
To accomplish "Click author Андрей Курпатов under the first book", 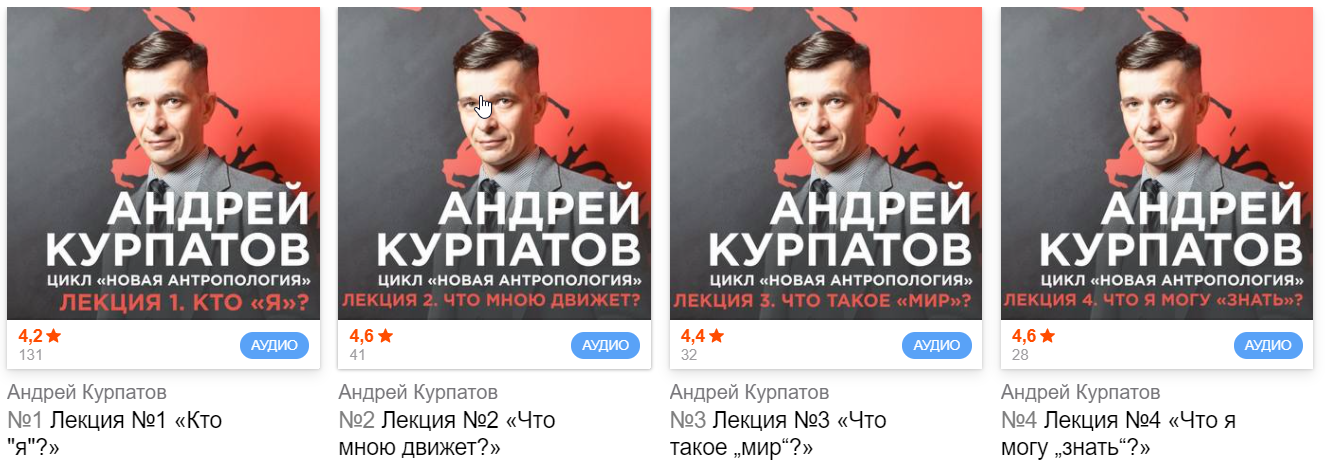I will pos(87,392).
